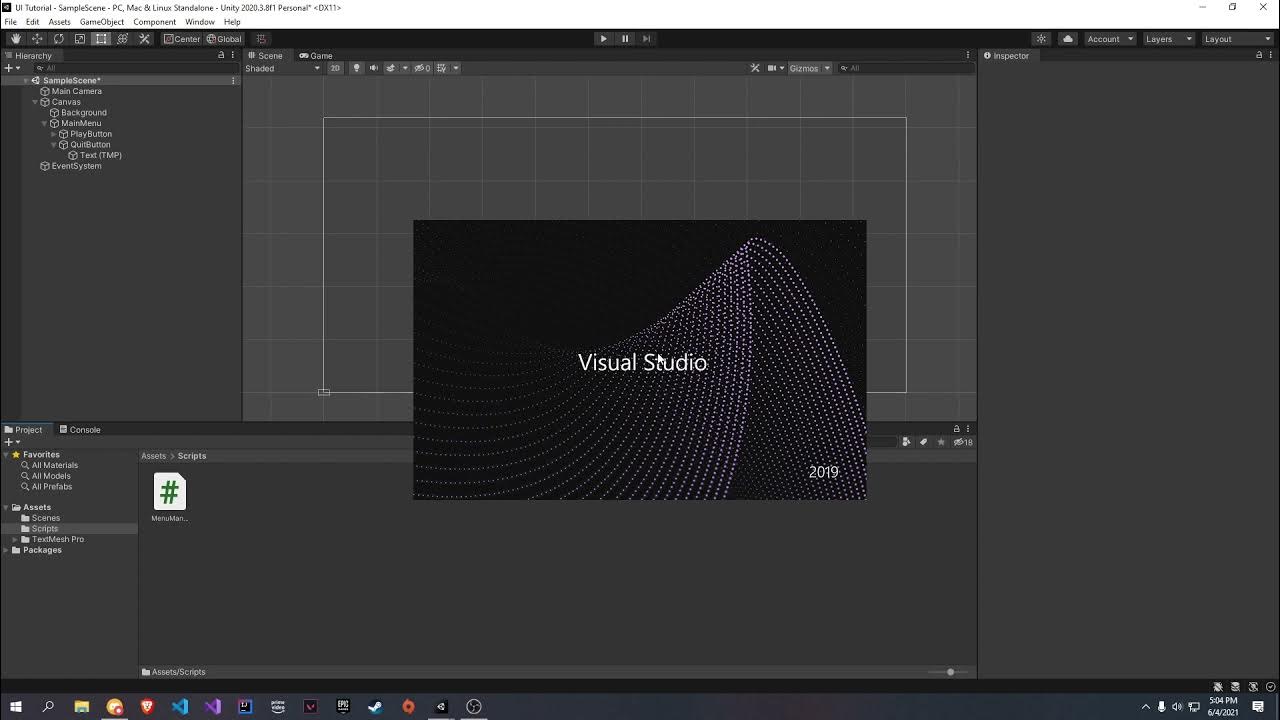Open the Help menu
Viewport: 1280px width, 720px height.
coord(232,22)
